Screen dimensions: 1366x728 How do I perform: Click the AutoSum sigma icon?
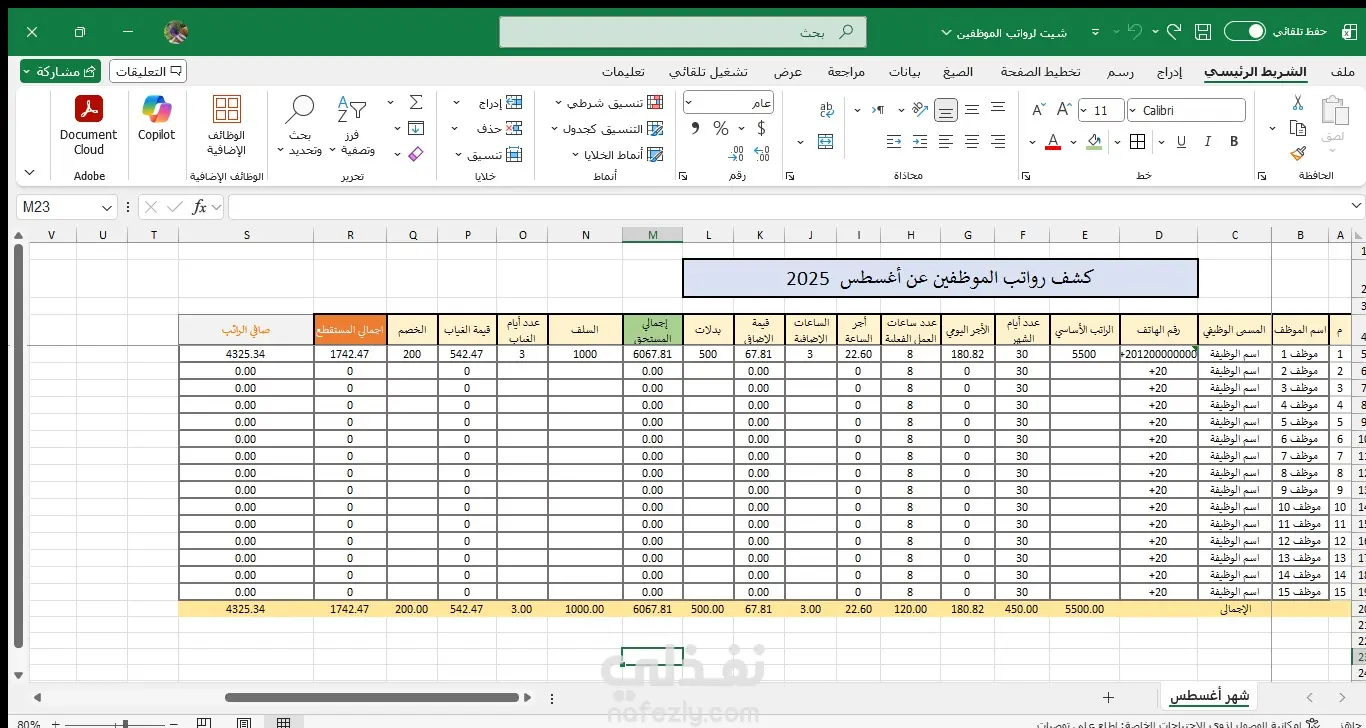(417, 102)
